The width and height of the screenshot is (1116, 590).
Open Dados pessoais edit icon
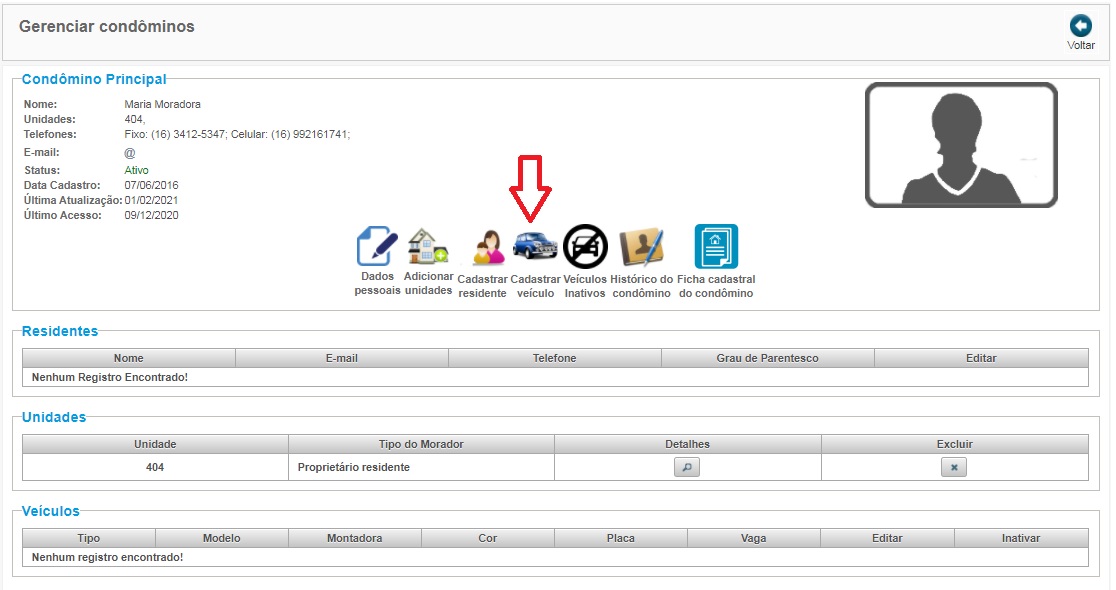click(x=377, y=246)
